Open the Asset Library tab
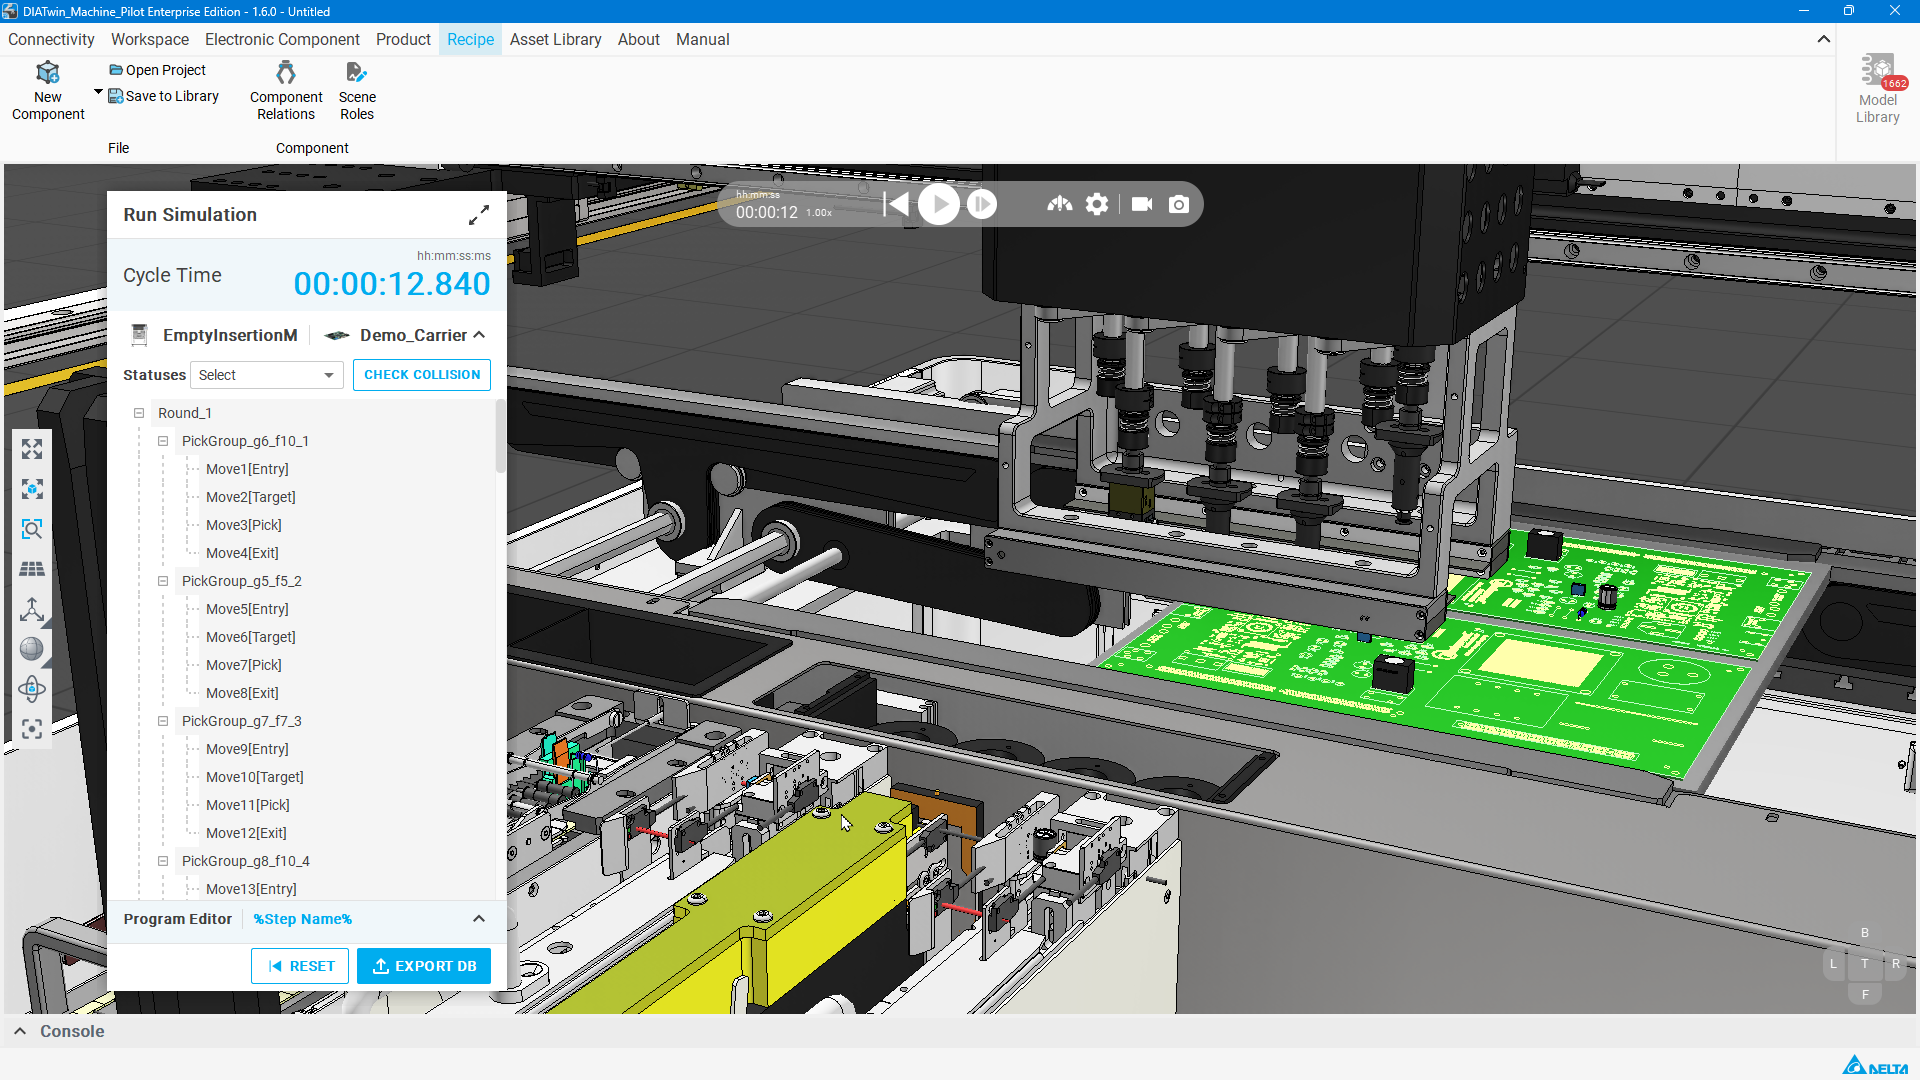 (x=555, y=39)
